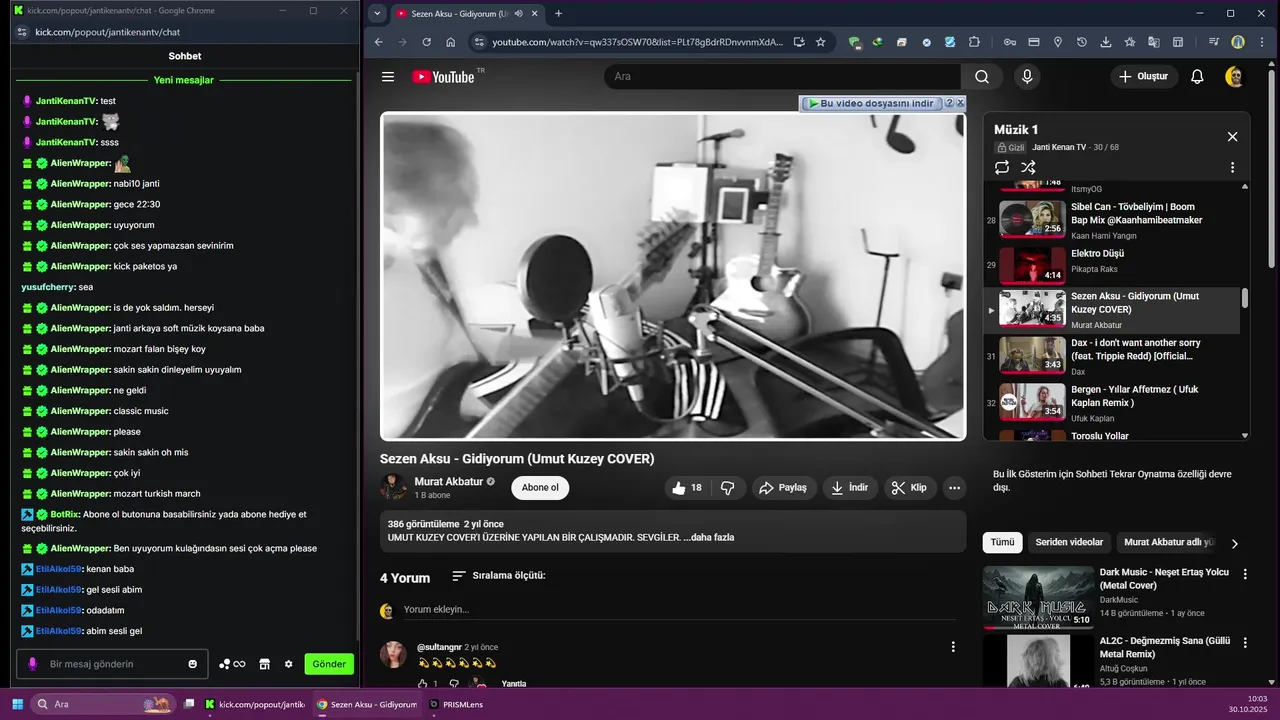Create a clip with Klip button
The height and width of the screenshot is (720, 1280).
click(x=910, y=488)
